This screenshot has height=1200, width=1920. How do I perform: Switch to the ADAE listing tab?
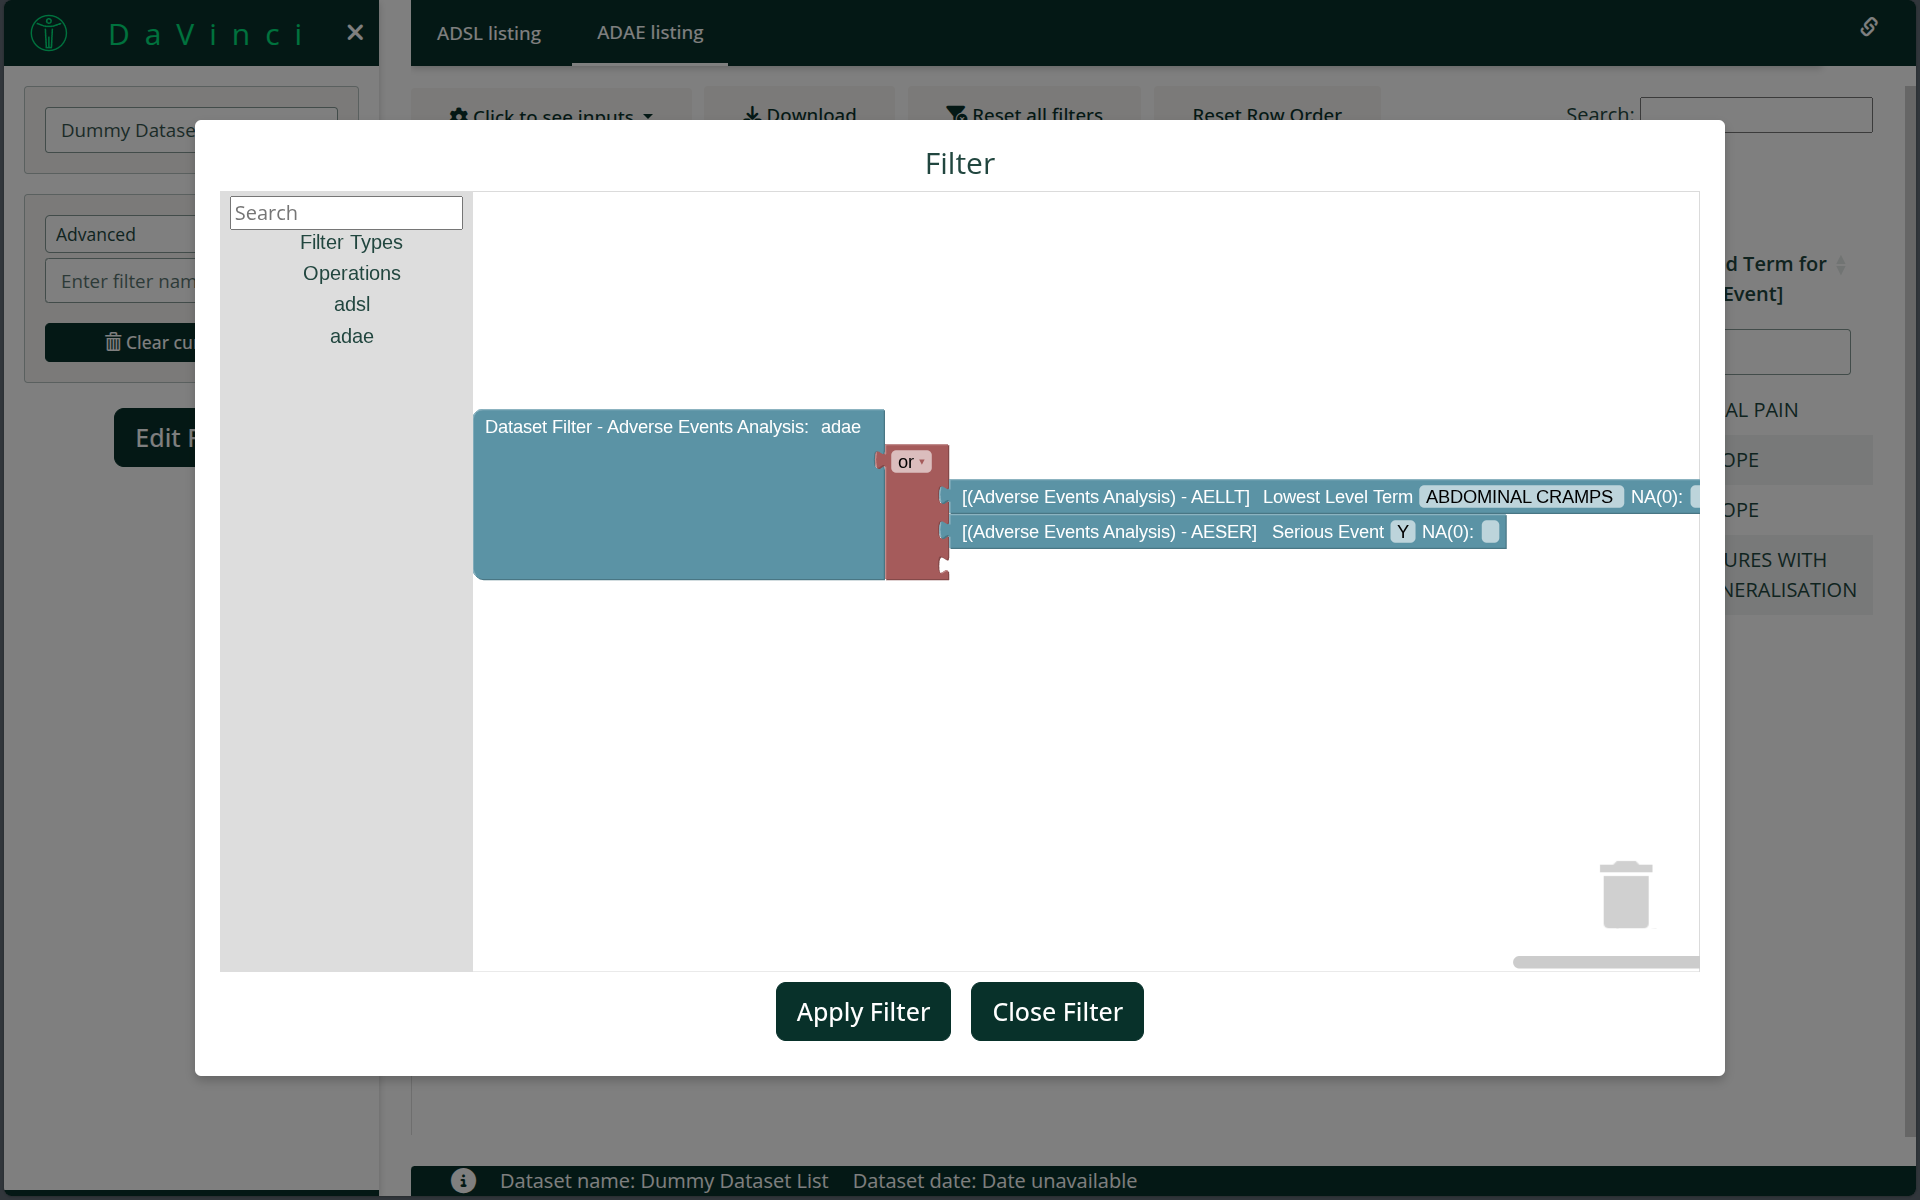pyautogui.click(x=650, y=33)
